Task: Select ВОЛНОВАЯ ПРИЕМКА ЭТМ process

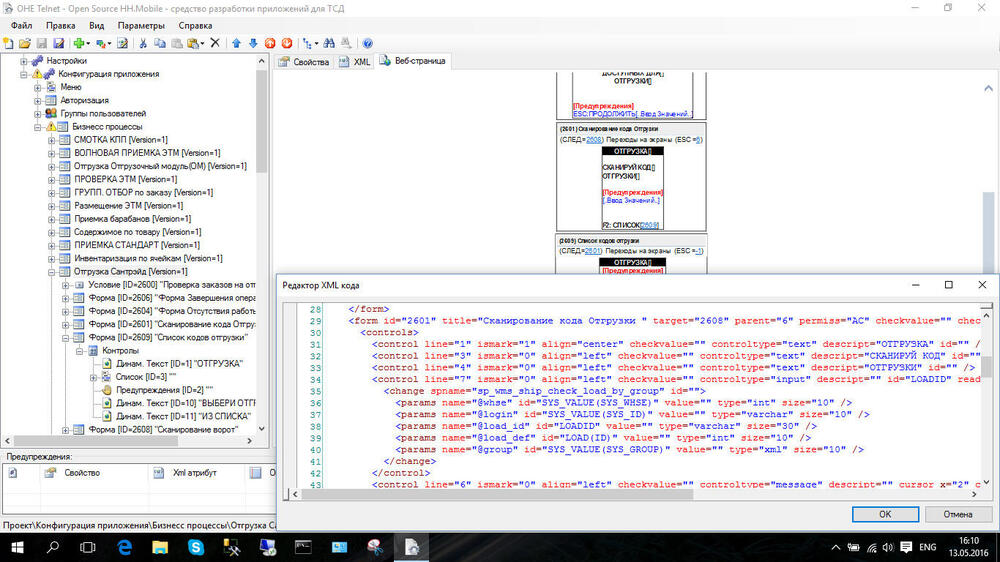Action: click(x=147, y=153)
